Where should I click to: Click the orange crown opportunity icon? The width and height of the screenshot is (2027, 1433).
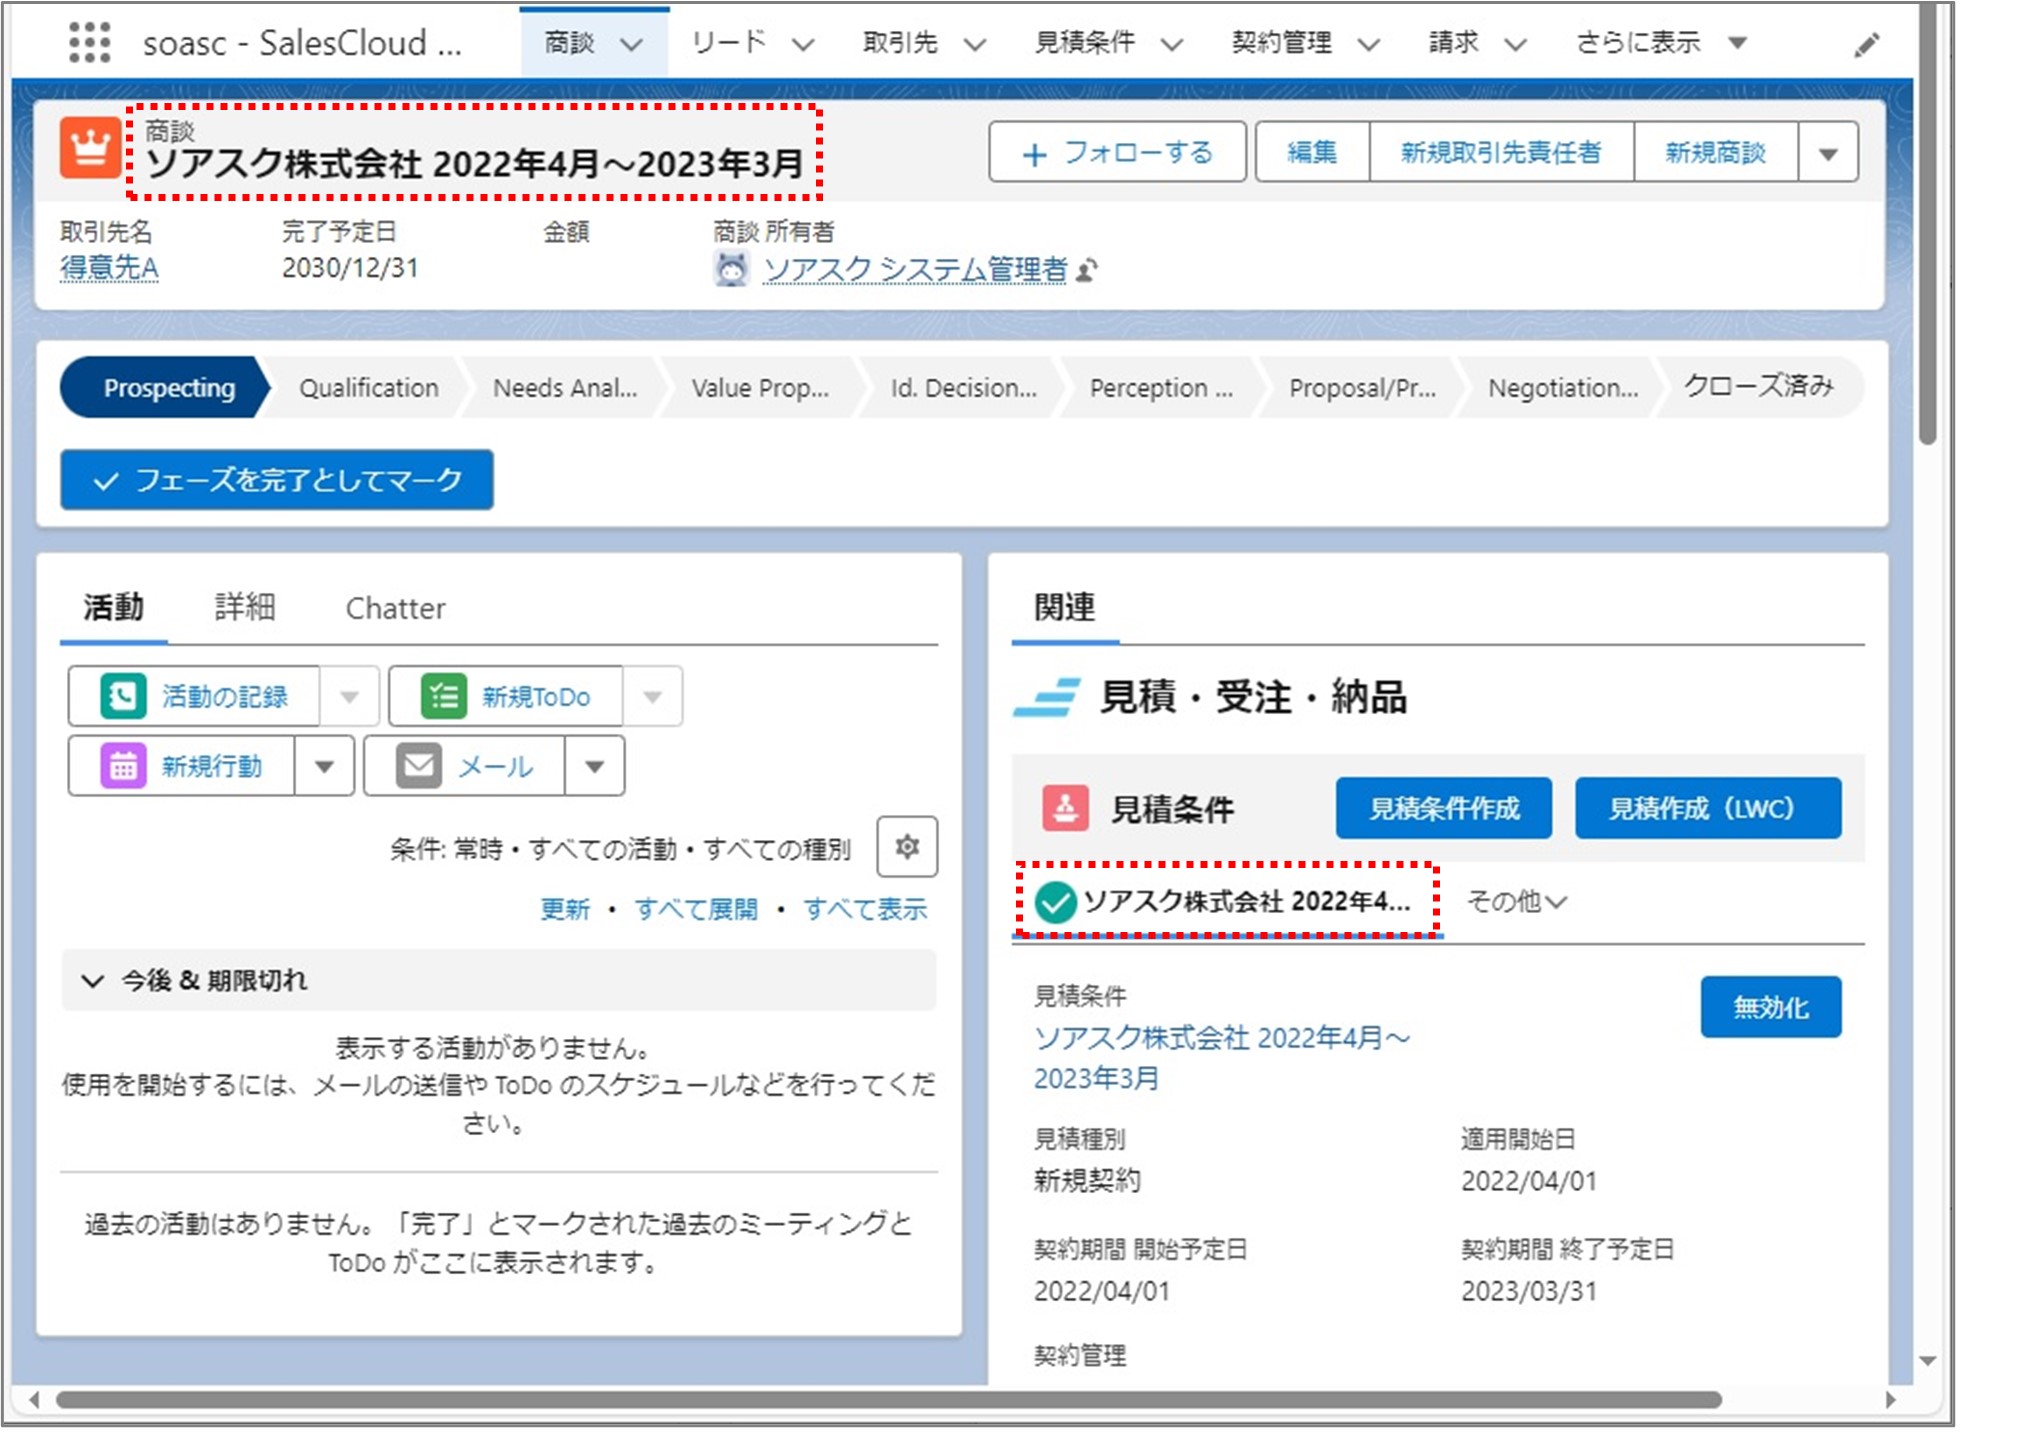[90, 148]
